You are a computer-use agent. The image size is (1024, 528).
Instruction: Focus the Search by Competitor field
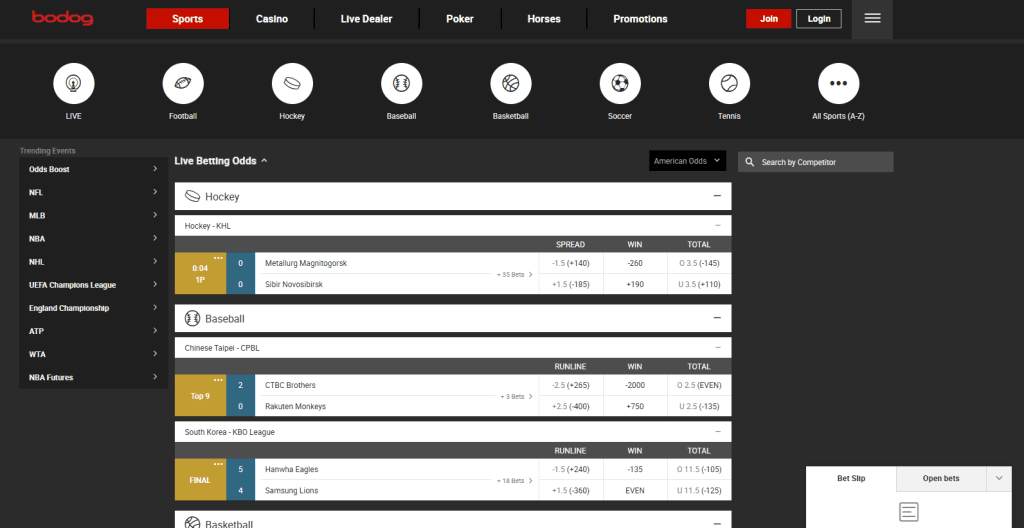point(816,162)
